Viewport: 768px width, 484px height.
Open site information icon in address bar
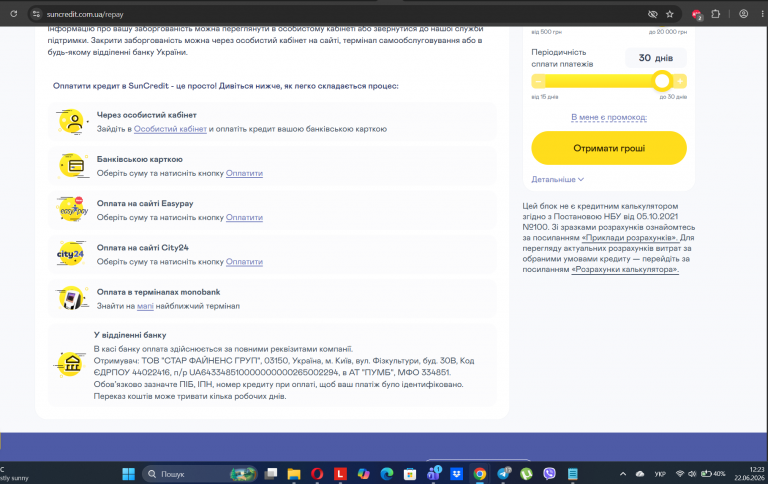pyautogui.click(x=36, y=14)
